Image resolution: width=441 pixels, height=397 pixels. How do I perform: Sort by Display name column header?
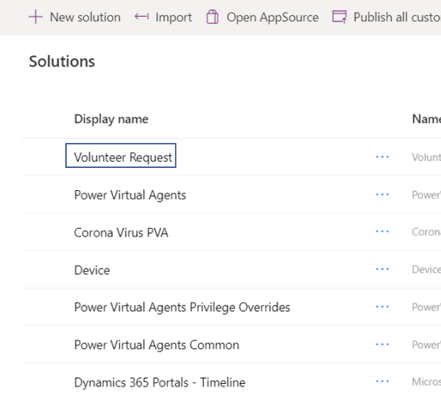(111, 119)
